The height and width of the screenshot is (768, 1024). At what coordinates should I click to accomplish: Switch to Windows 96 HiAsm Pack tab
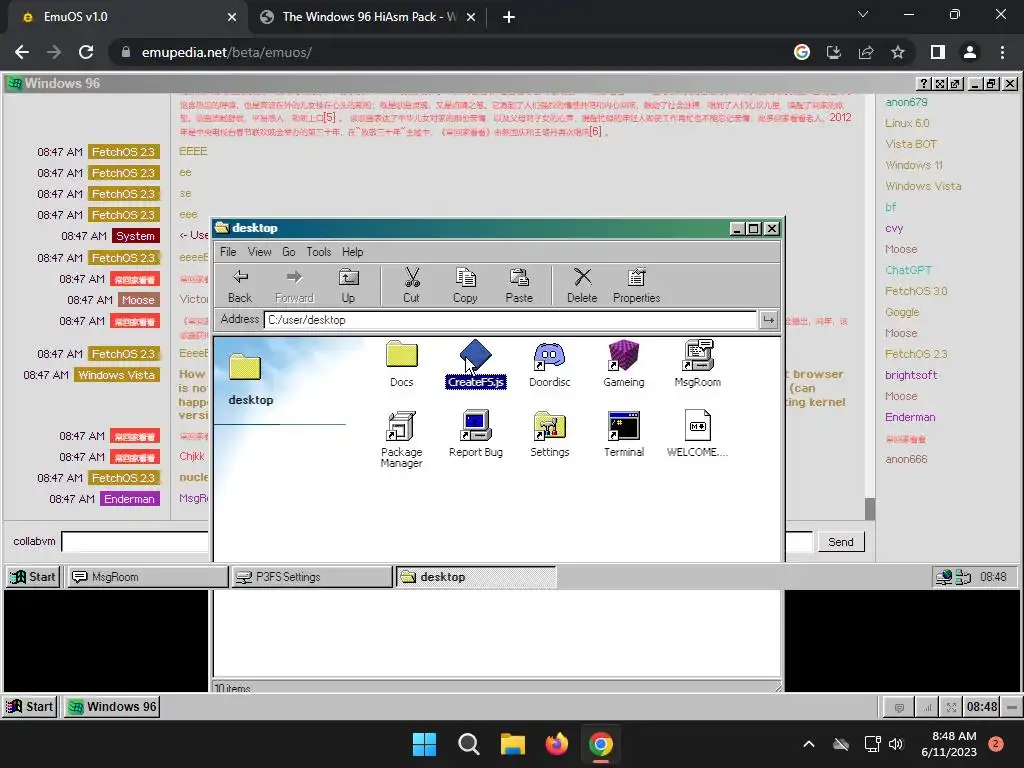click(368, 17)
